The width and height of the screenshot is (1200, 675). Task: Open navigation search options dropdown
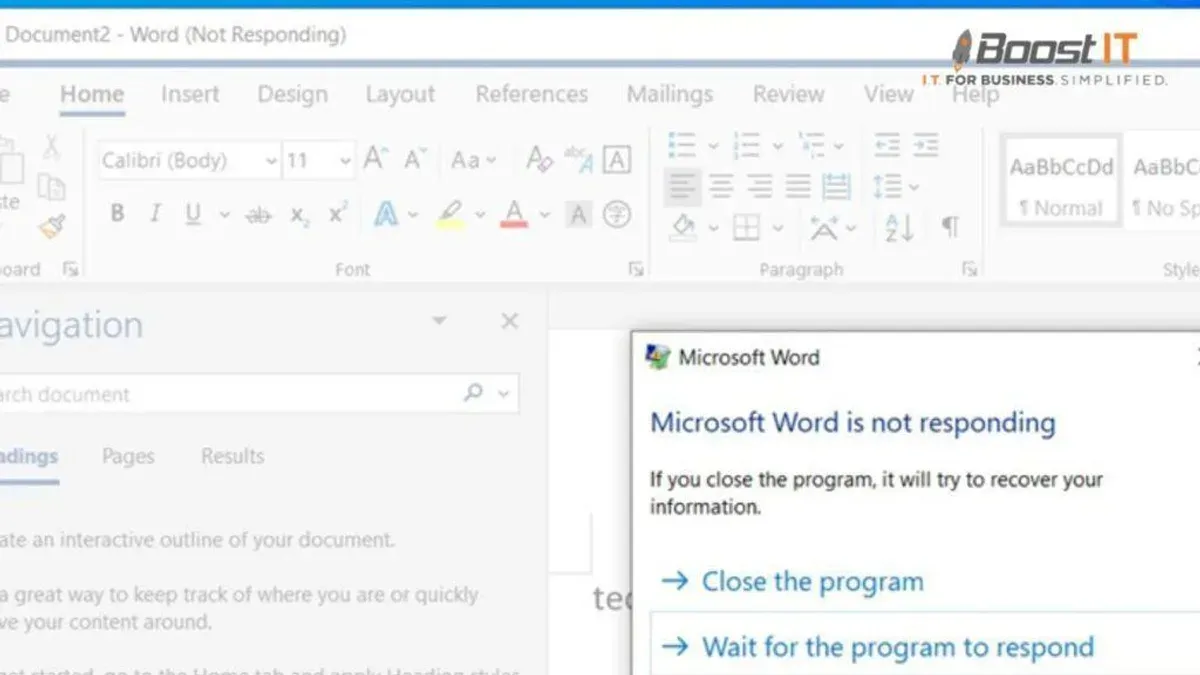click(503, 394)
